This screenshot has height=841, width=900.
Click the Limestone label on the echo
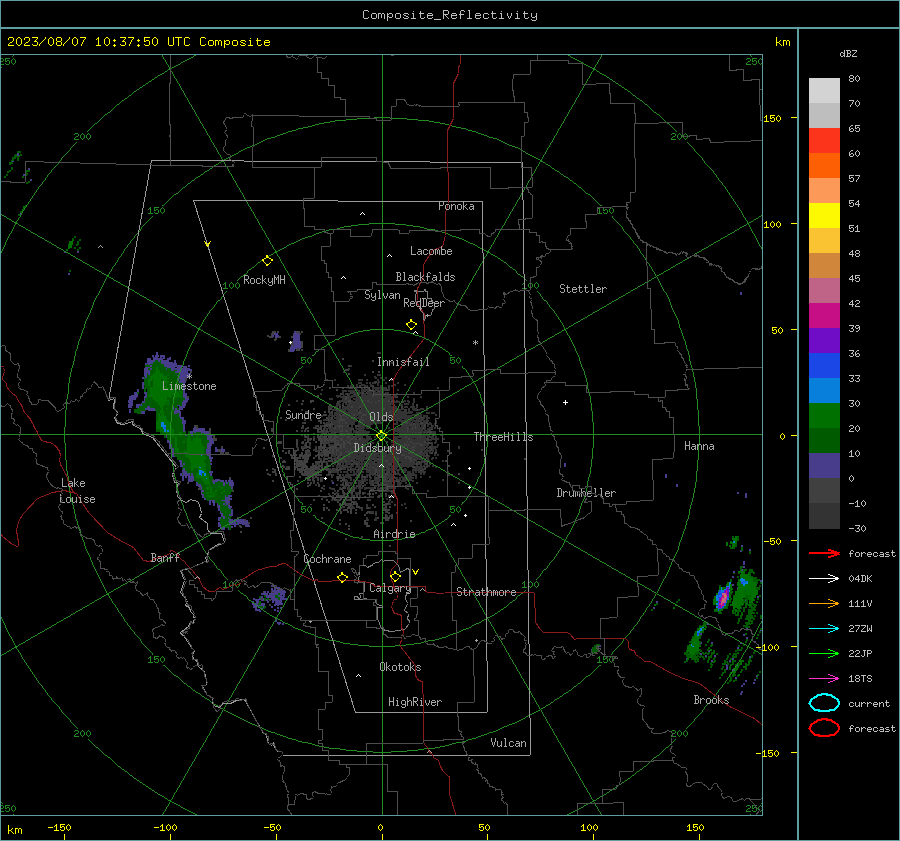coord(189,386)
